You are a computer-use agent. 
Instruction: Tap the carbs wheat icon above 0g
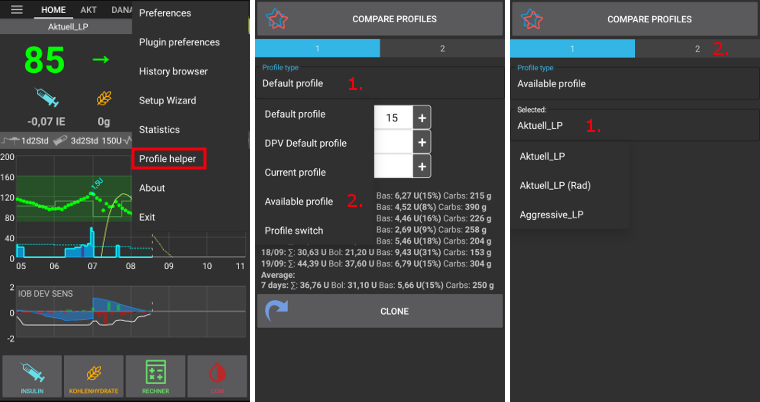coord(104,98)
